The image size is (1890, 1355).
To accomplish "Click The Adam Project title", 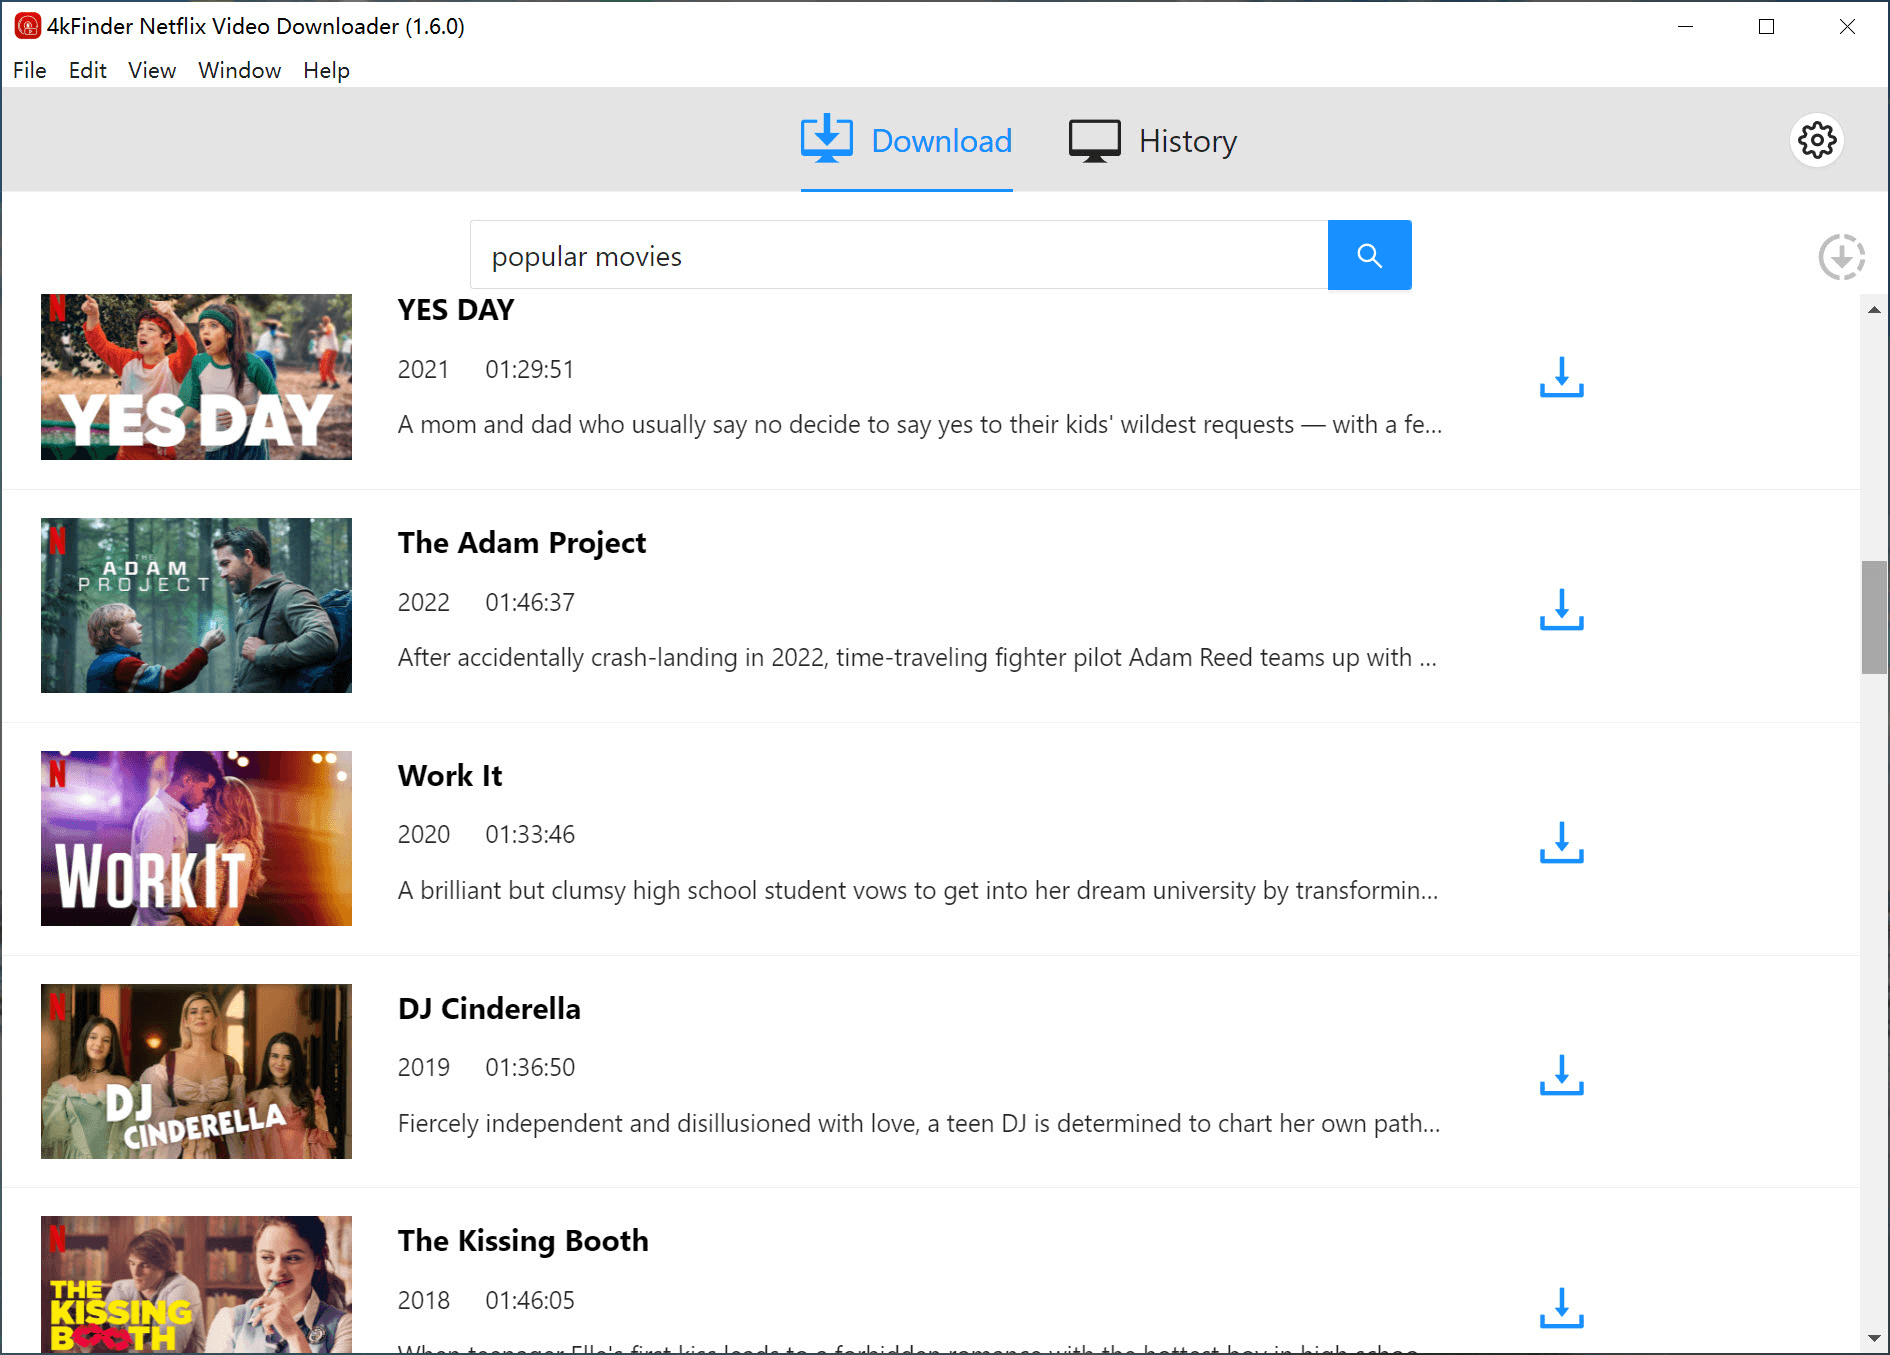I will pyautogui.click(x=522, y=543).
